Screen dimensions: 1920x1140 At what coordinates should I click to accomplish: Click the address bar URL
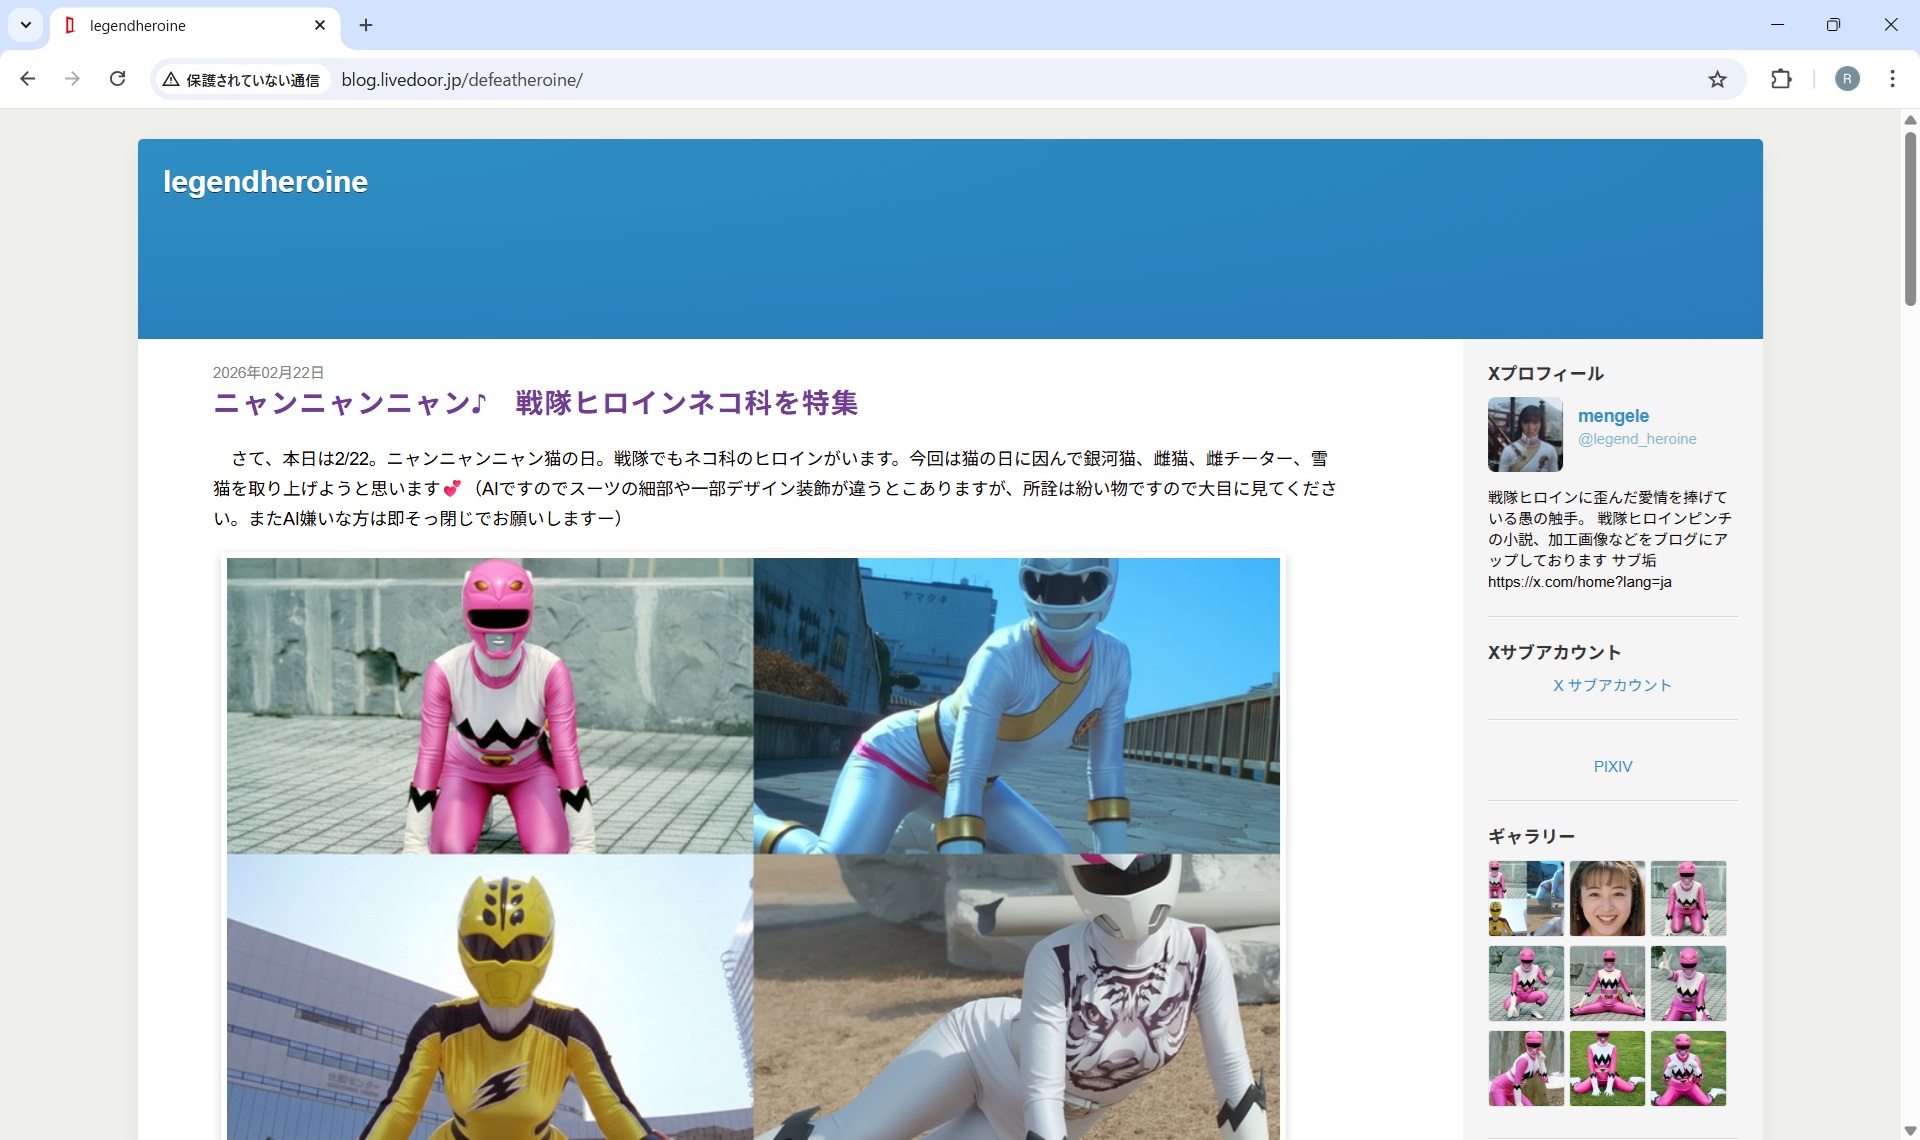coord(461,80)
